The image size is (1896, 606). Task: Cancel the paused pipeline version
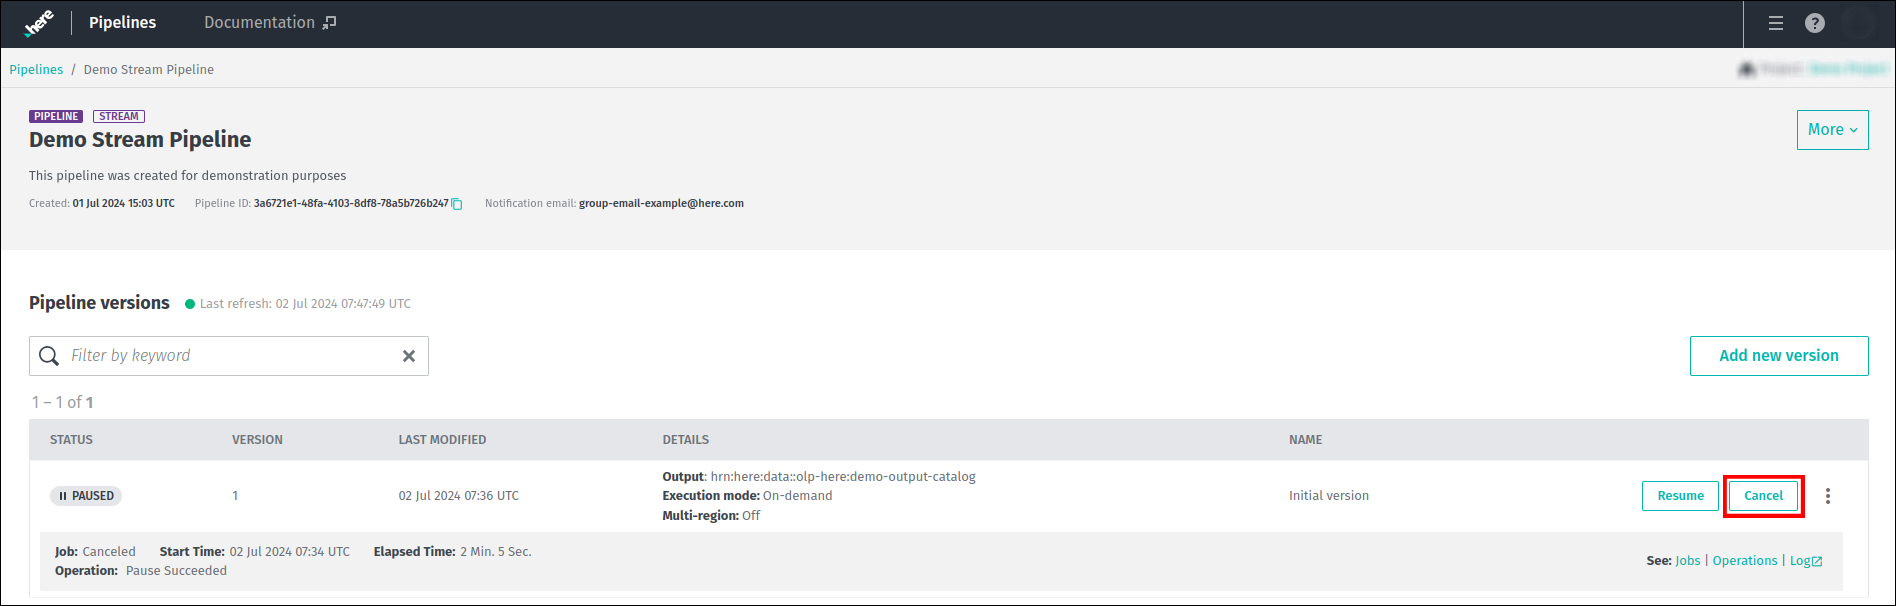[x=1763, y=496]
